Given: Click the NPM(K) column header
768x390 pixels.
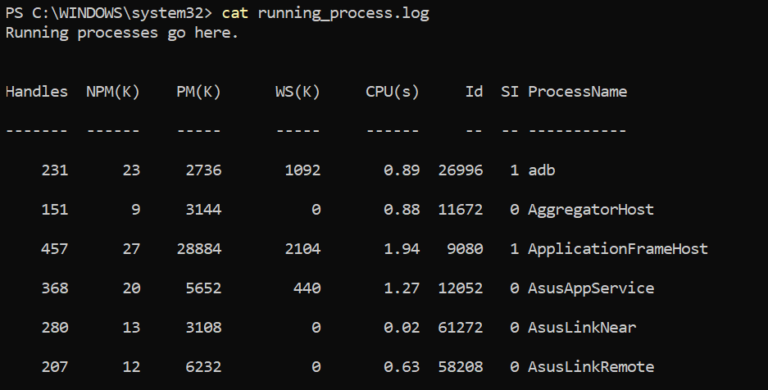Looking at the screenshot, I should pyautogui.click(x=113, y=92).
